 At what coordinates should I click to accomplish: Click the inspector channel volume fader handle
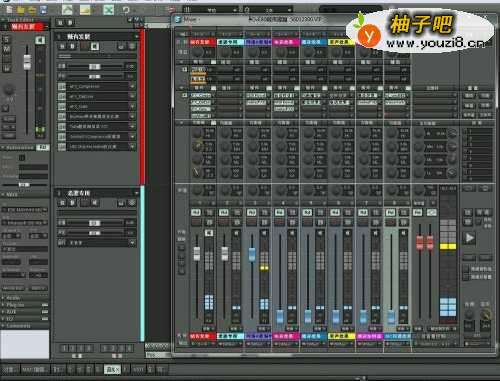pos(27,62)
